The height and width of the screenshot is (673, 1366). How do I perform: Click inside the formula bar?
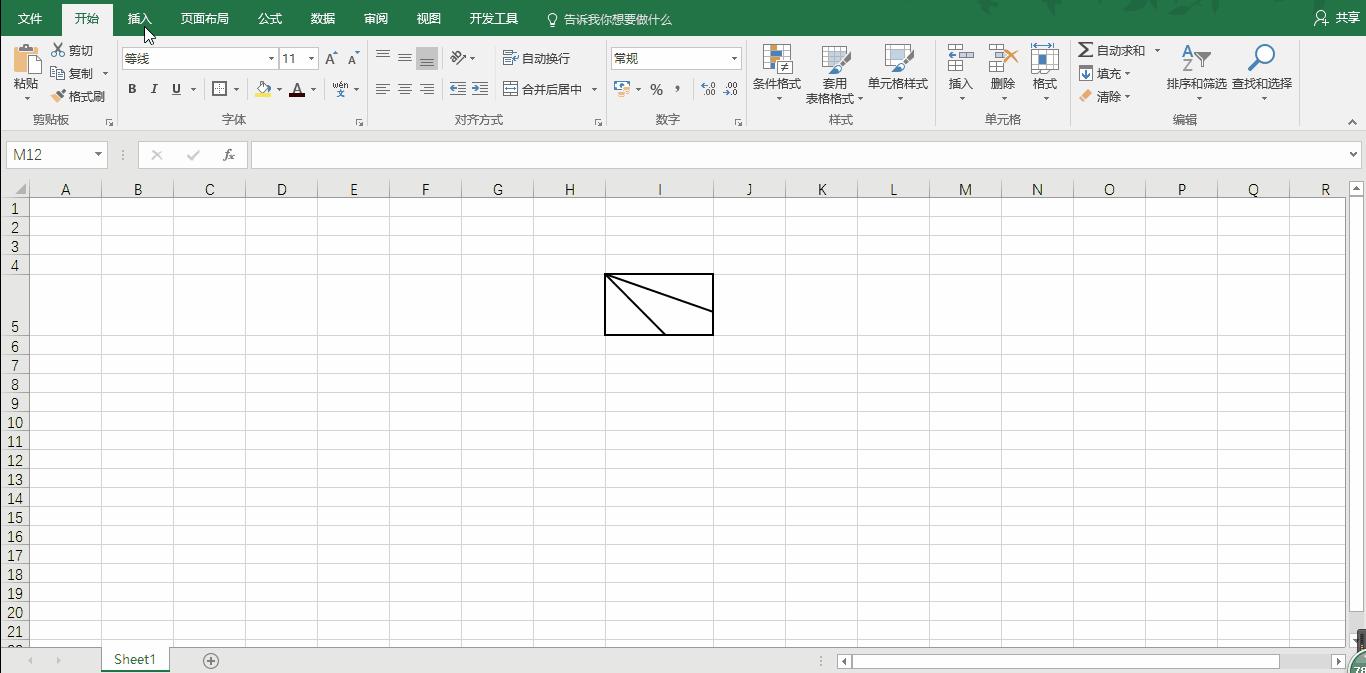coord(700,155)
